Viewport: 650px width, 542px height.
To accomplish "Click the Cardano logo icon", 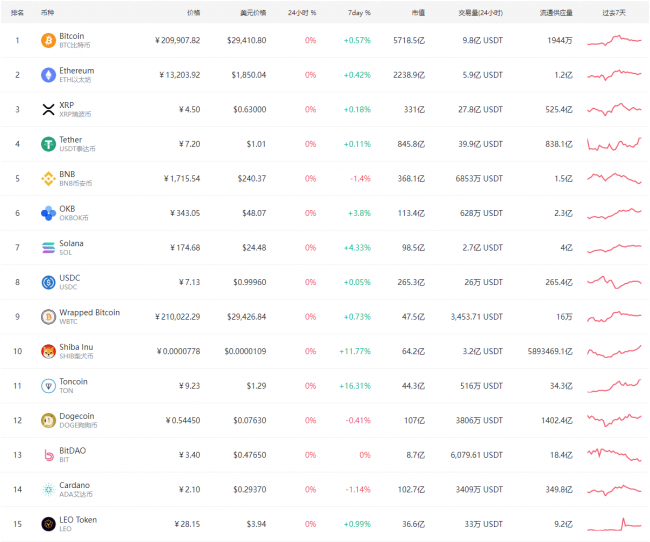I will (x=49, y=489).
